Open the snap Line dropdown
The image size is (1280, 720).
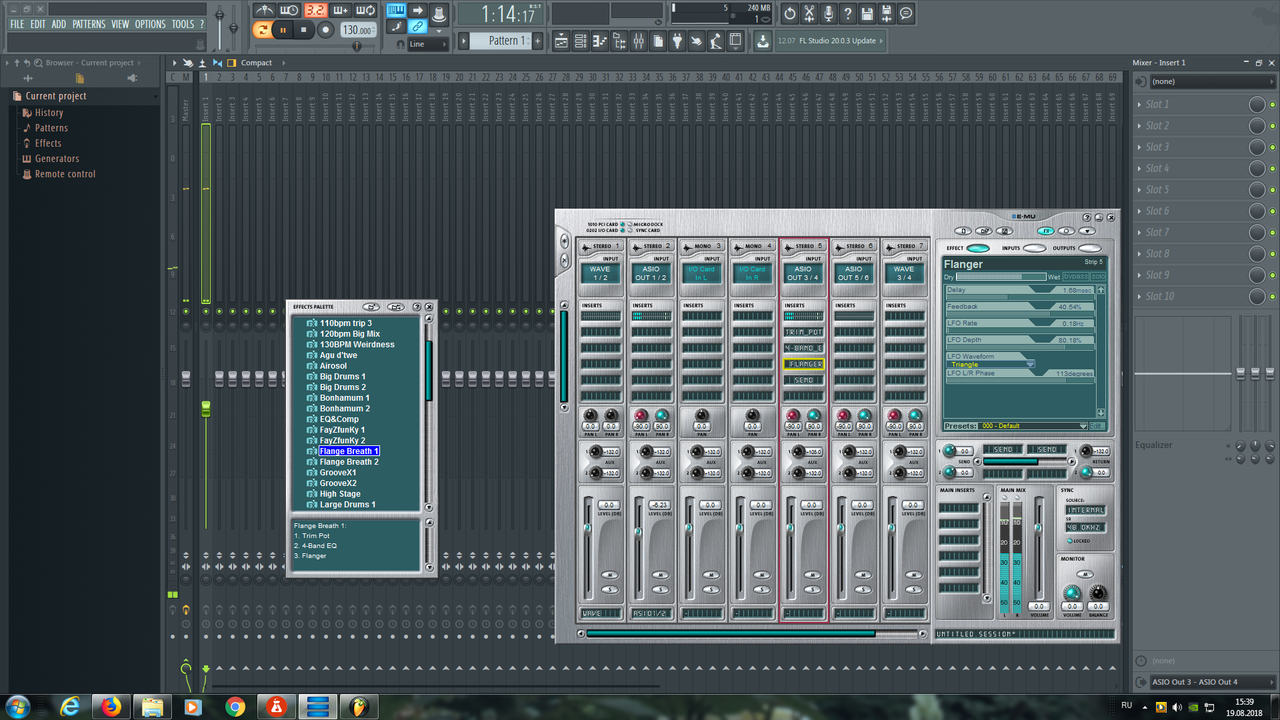coord(430,44)
